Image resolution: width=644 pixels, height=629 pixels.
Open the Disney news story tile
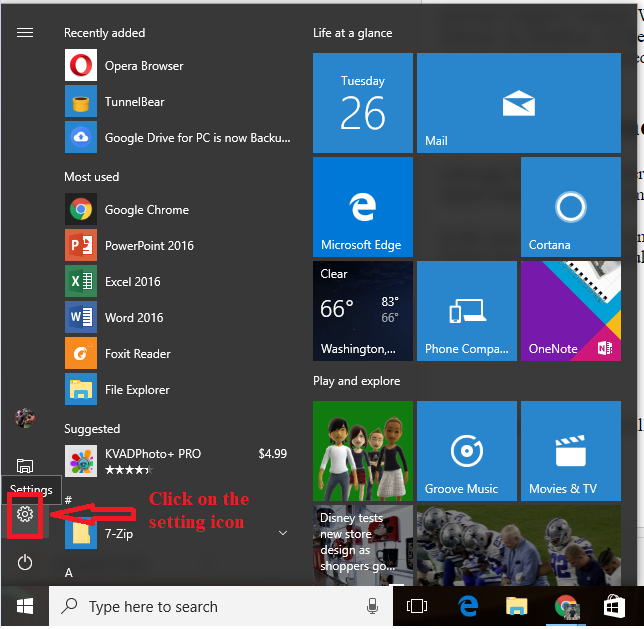(x=363, y=546)
